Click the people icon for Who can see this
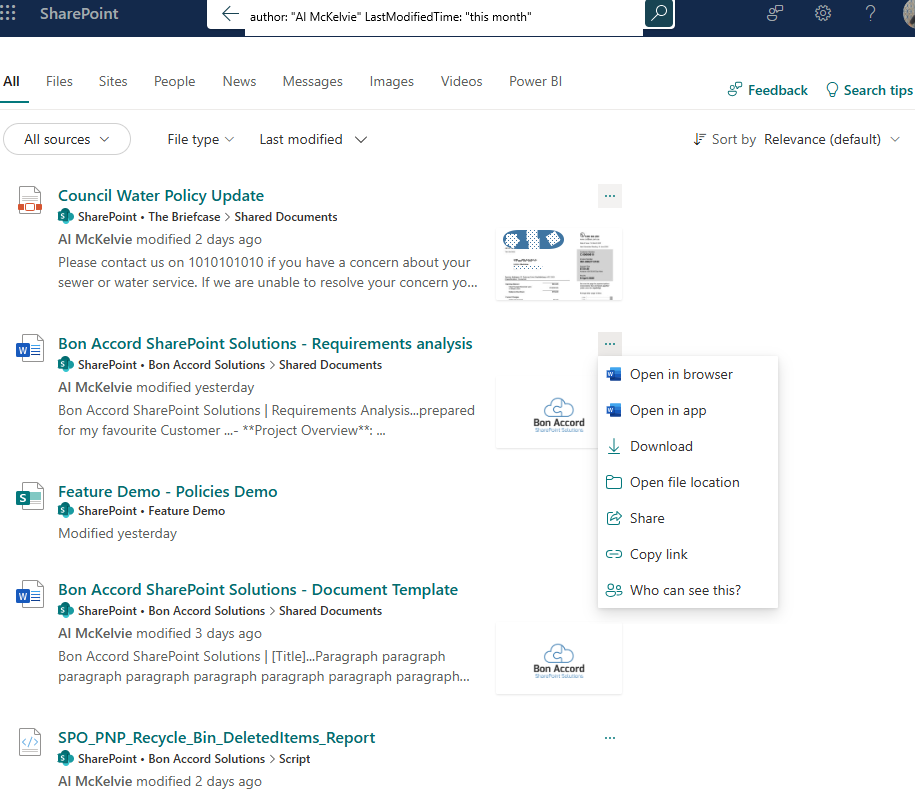Screen dimensions: 916x810 click(614, 590)
